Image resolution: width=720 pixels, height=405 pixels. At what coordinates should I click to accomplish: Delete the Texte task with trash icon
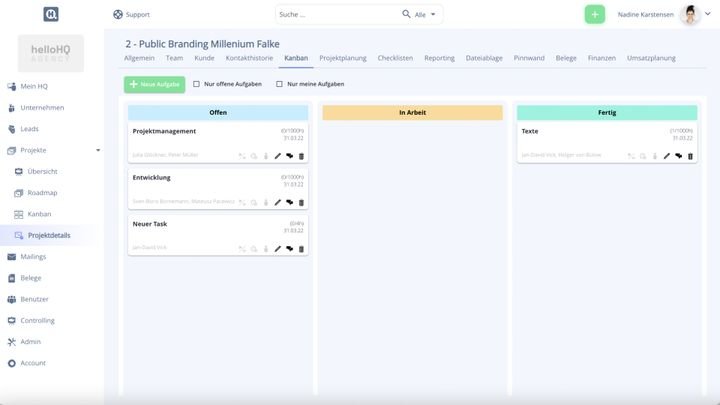click(690, 156)
